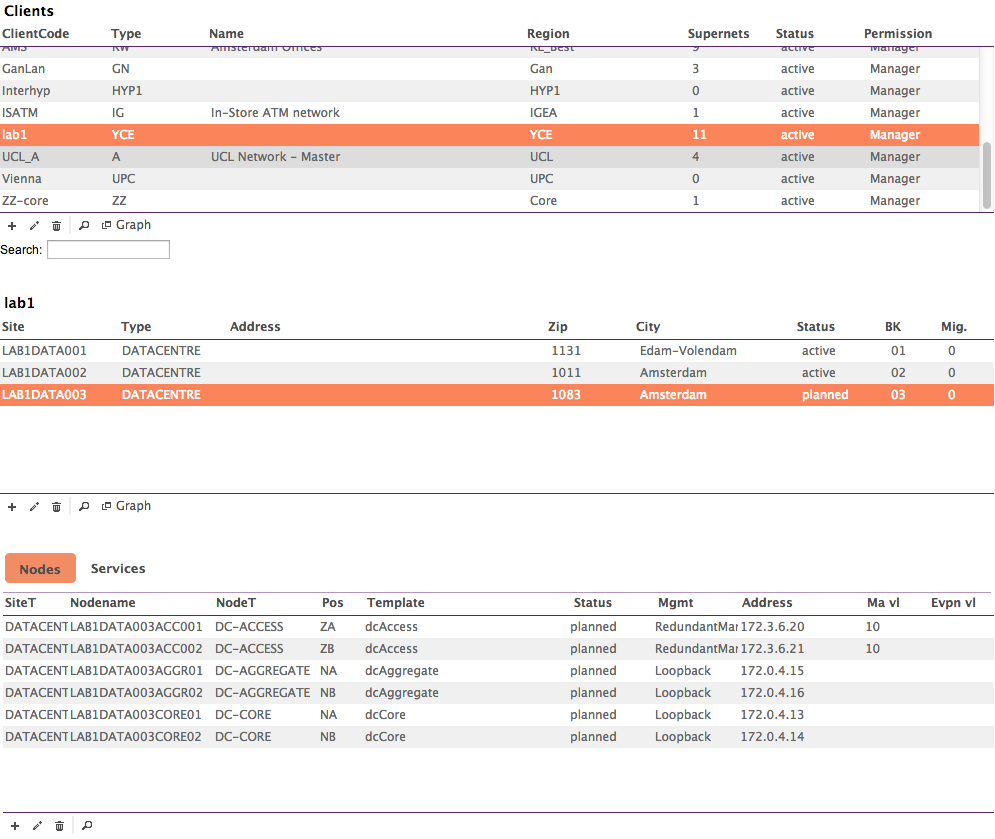This screenshot has height=839, width=995.
Task: Click the Clients table vertical scrollbar
Action: point(987,174)
